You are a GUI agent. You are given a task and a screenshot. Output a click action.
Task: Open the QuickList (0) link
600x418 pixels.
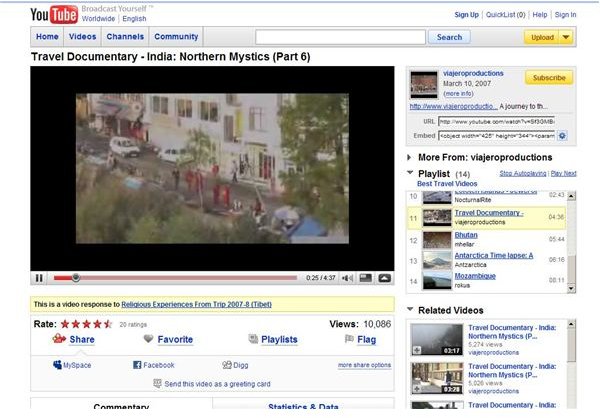[x=505, y=15]
